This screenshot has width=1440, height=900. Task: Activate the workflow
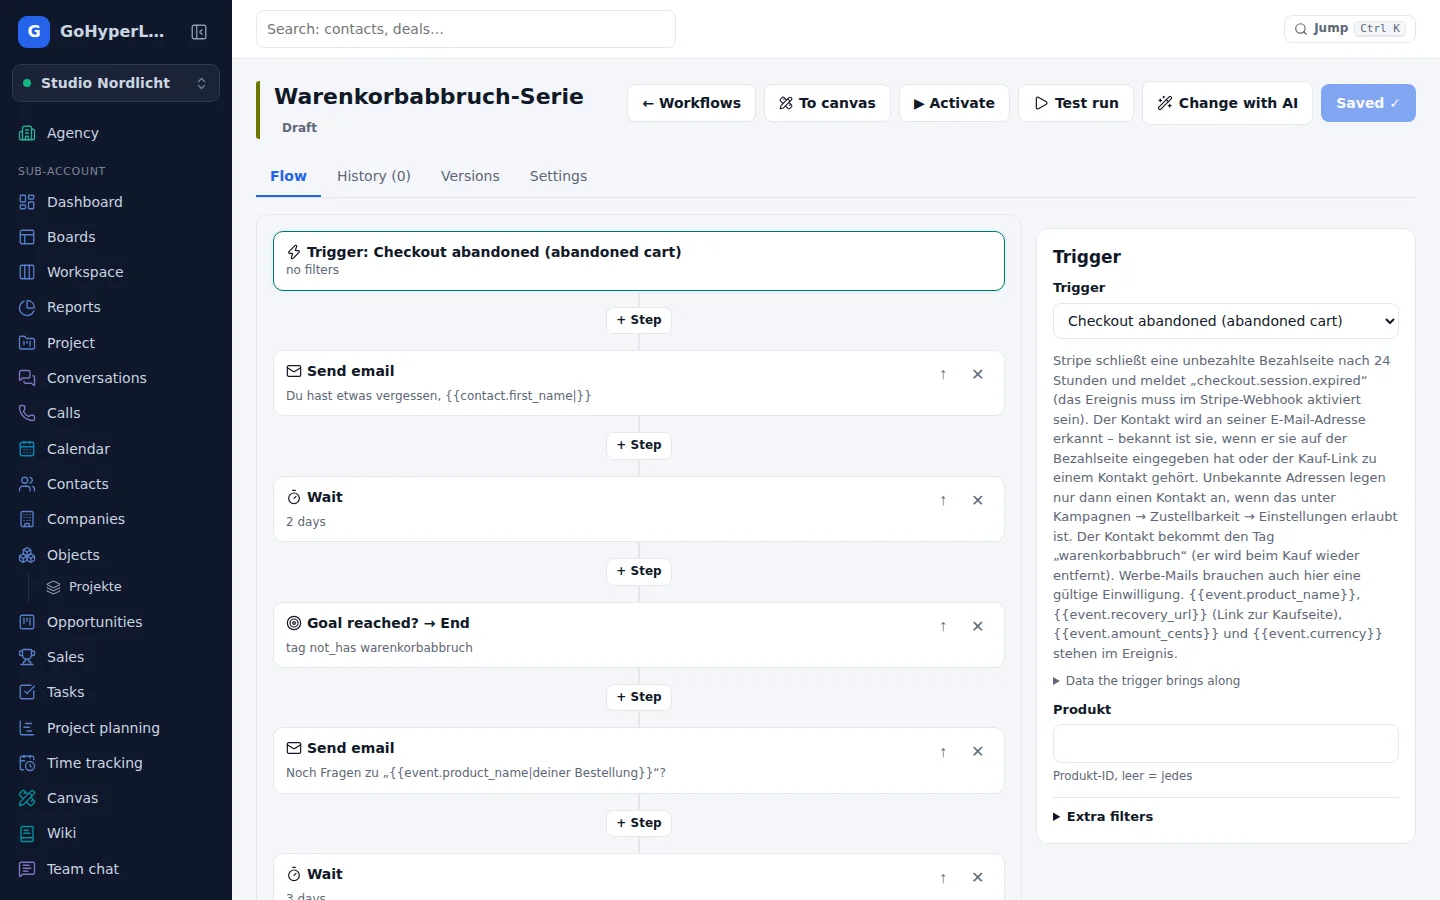tap(954, 103)
